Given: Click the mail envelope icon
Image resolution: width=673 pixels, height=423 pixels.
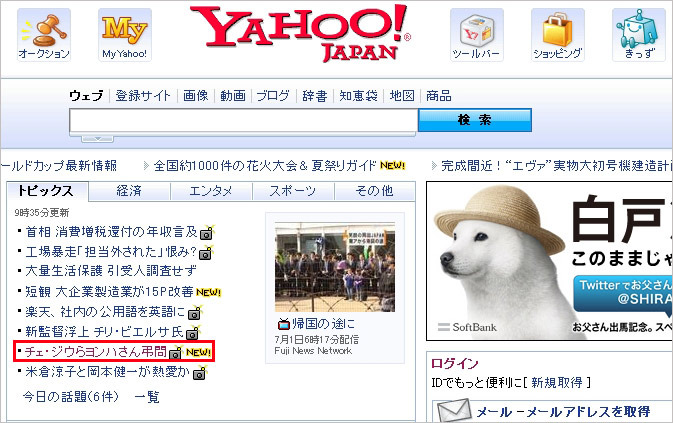Looking at the screenshot, I should [x=454, y=411].
